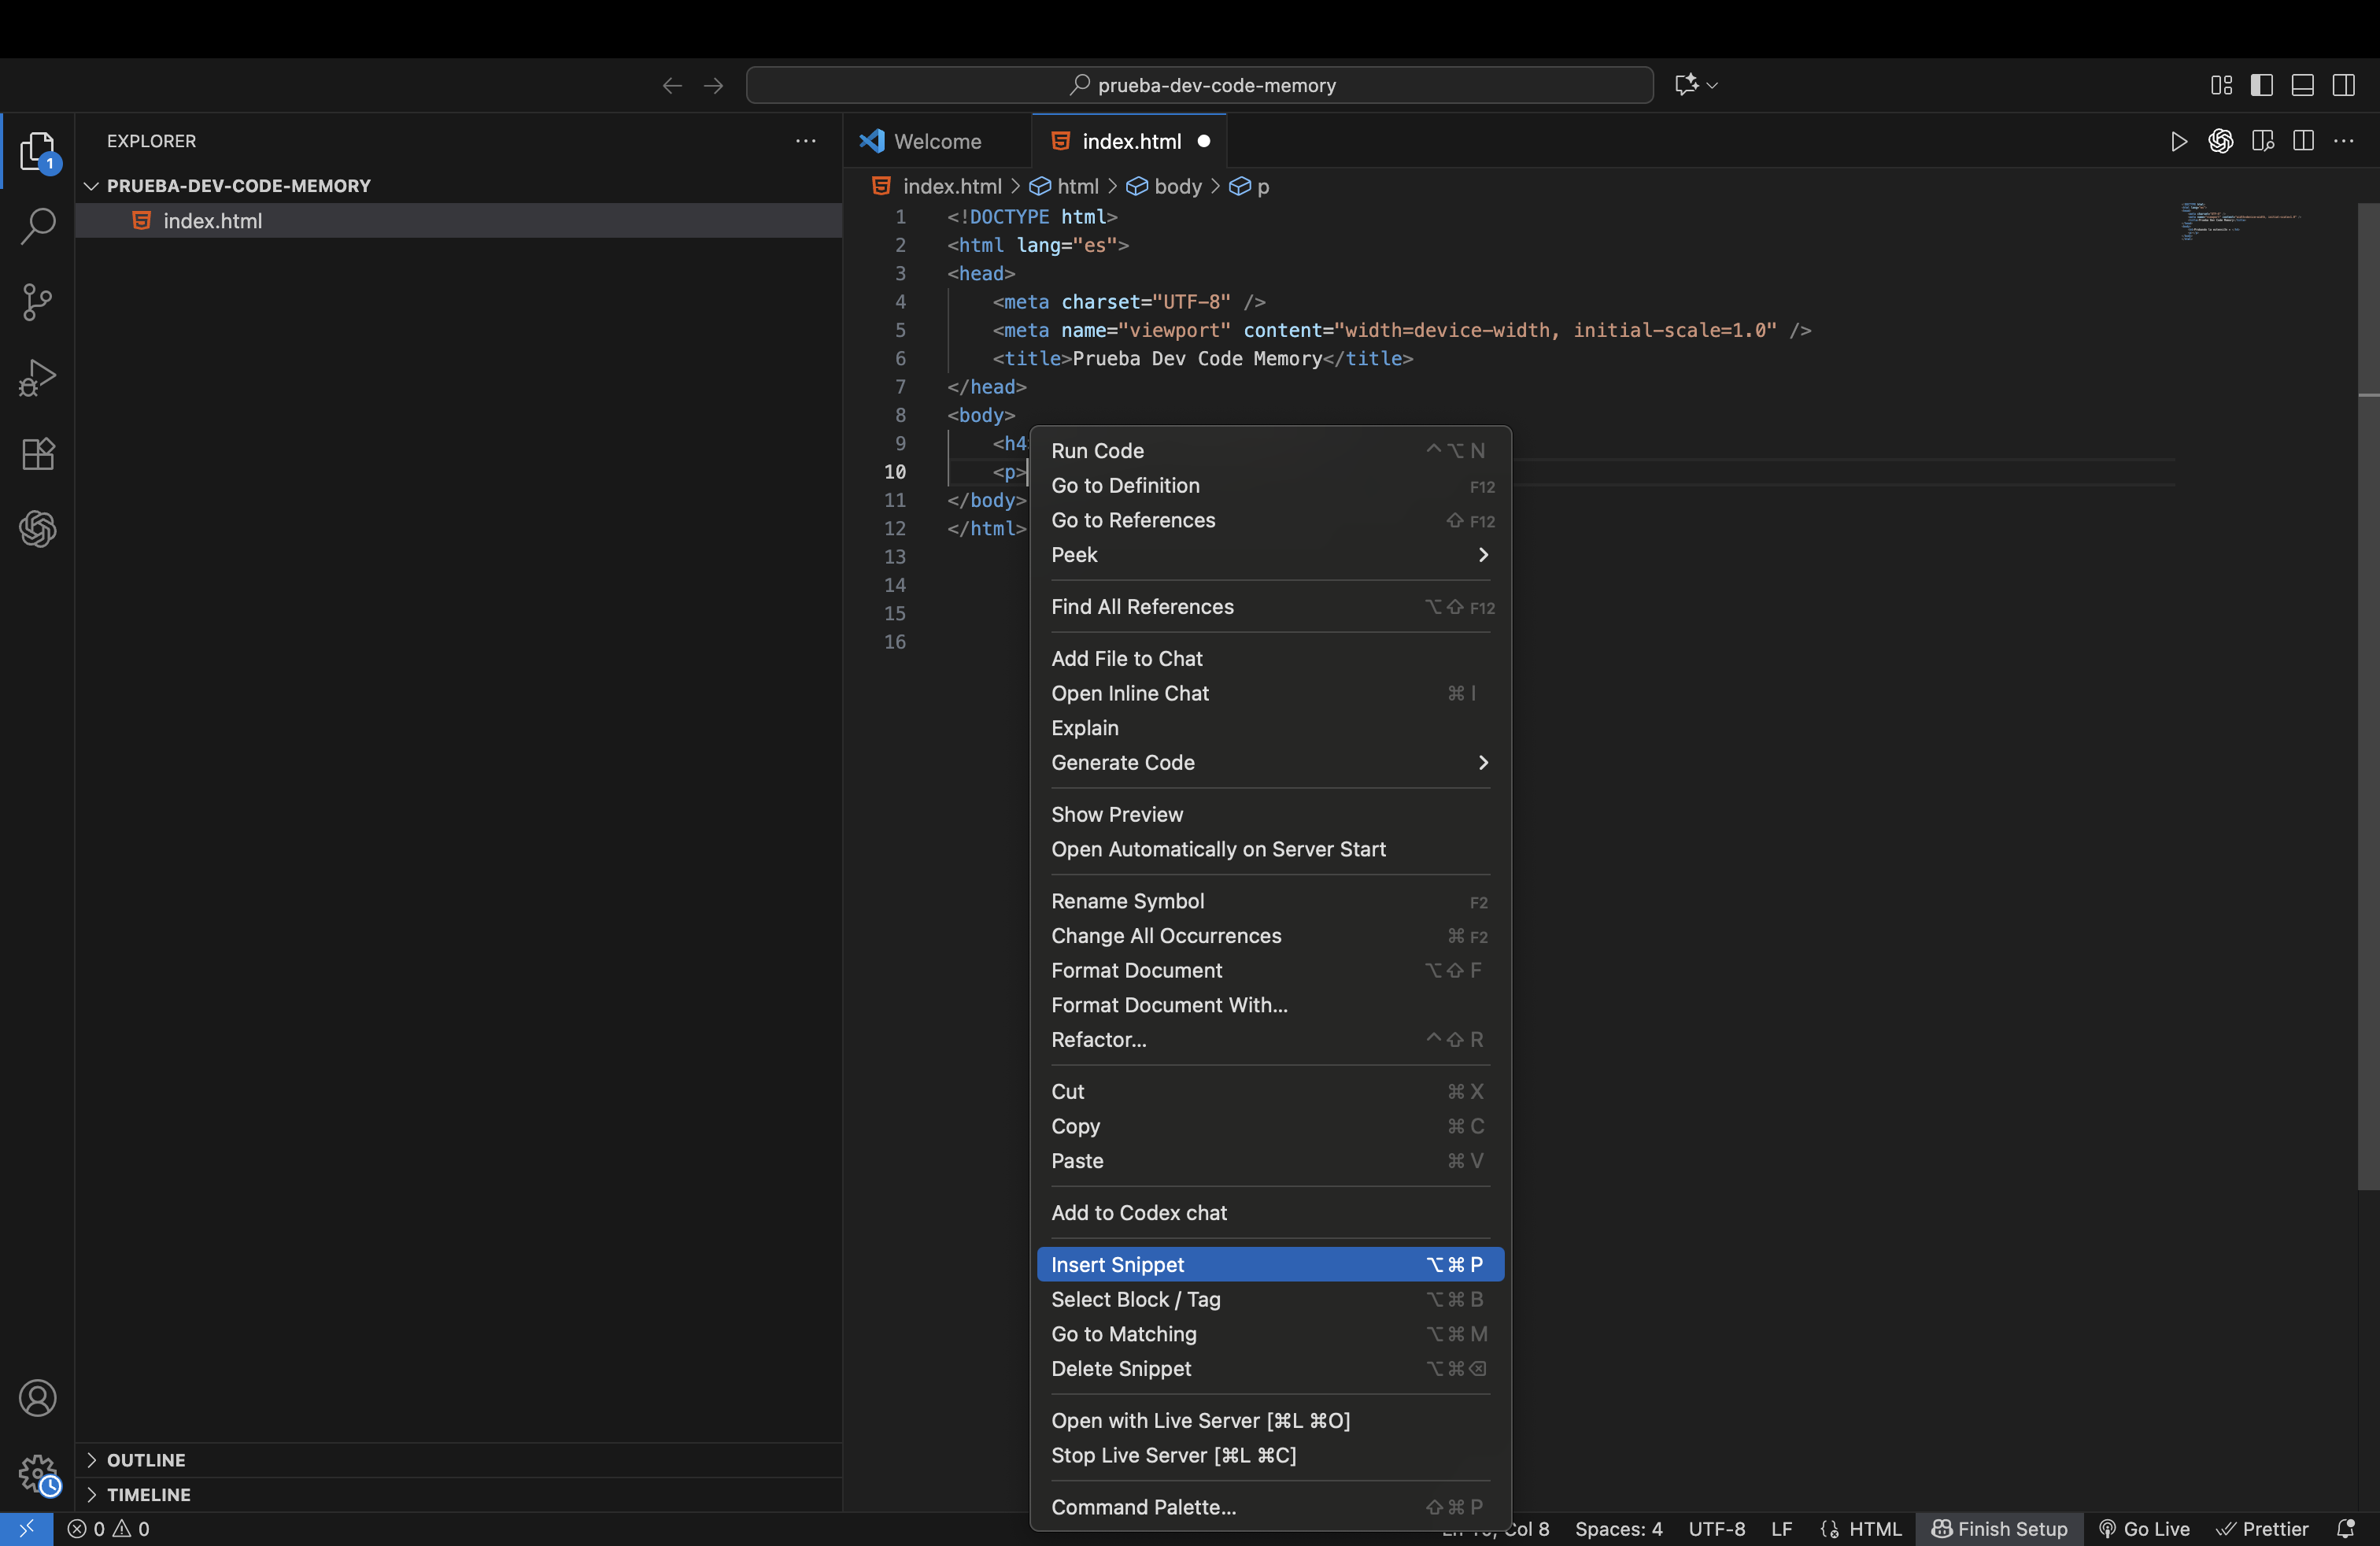Viewport: 2380px width, 1546px height.
Task: Click the Customize Layout icon
Action: pos(2221,86)
